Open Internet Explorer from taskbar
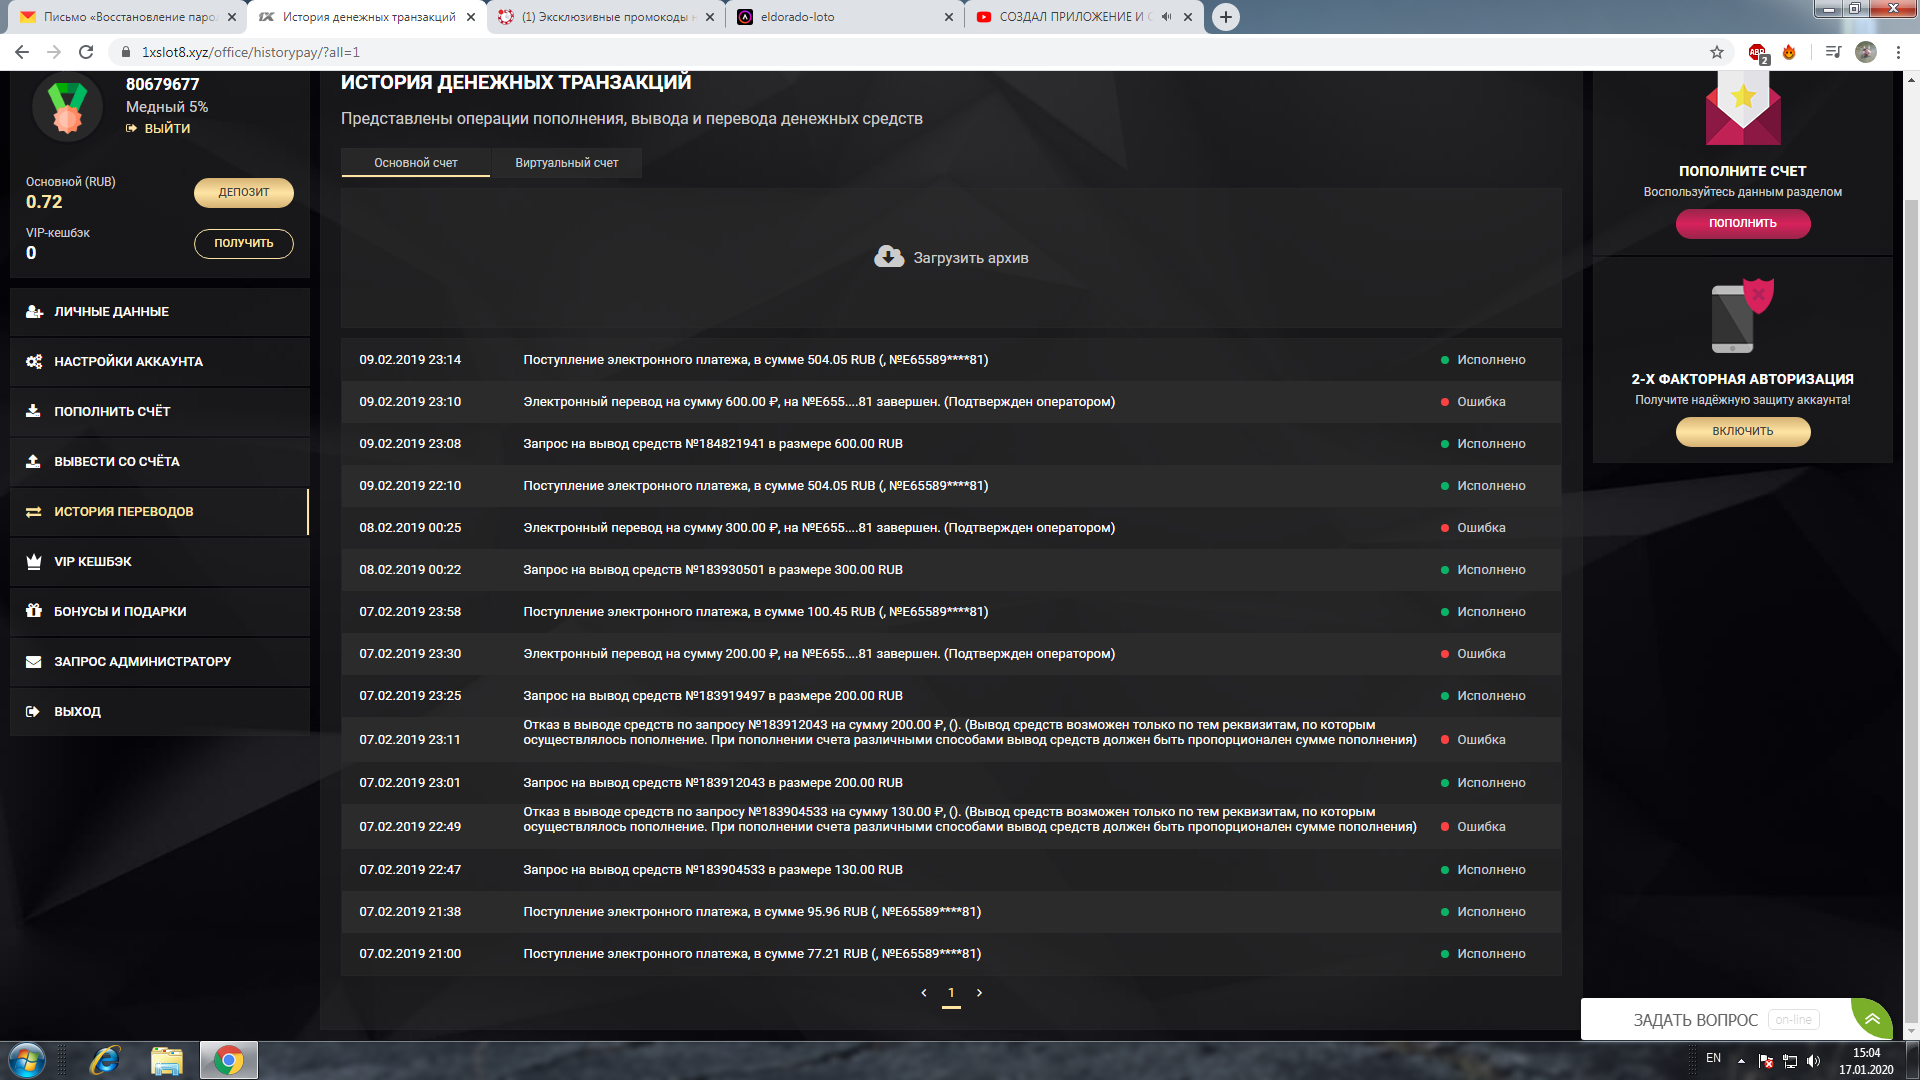 [x=104, y=1060]
